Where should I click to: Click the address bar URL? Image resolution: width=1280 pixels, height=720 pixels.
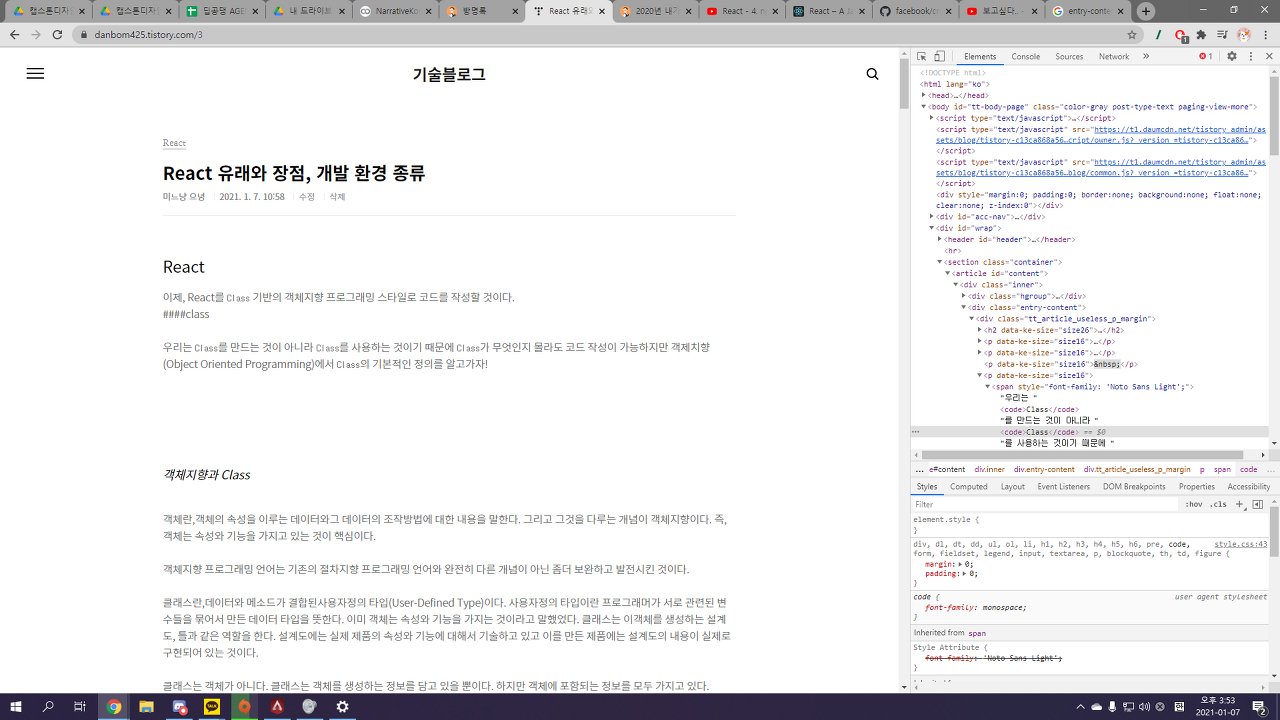[x=148, y=34]
